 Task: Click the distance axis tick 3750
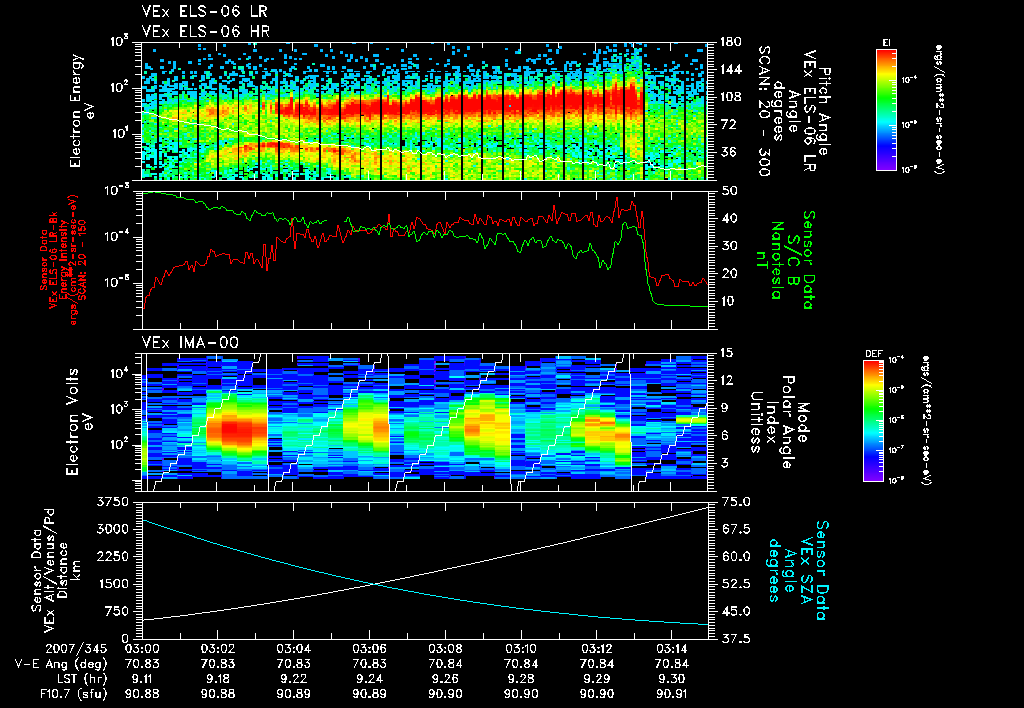tap(113, 502)
